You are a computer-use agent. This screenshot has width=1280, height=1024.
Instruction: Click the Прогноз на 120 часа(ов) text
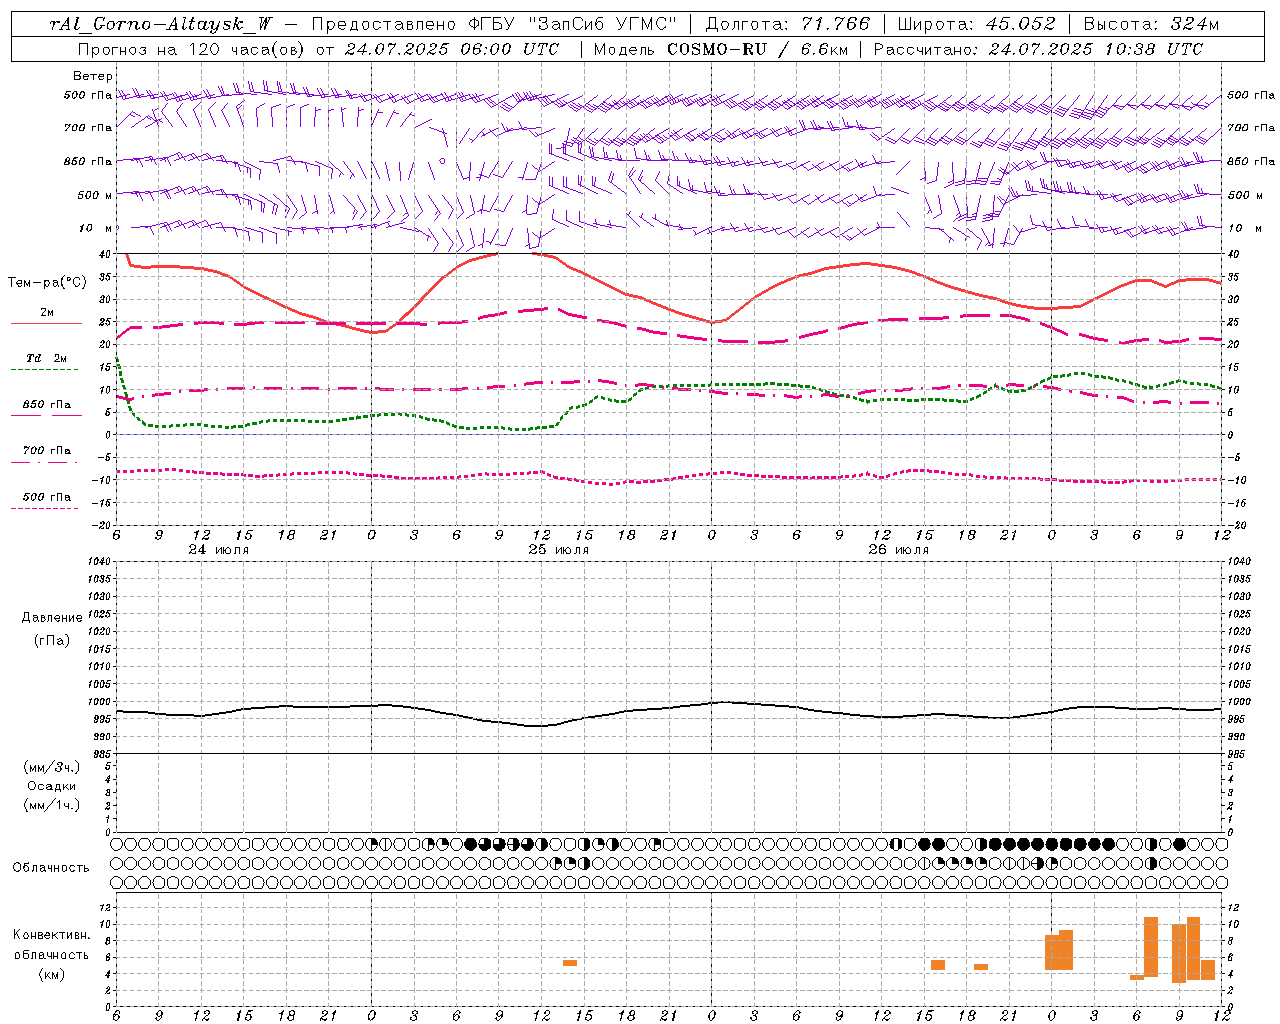(x=192, y=49)
